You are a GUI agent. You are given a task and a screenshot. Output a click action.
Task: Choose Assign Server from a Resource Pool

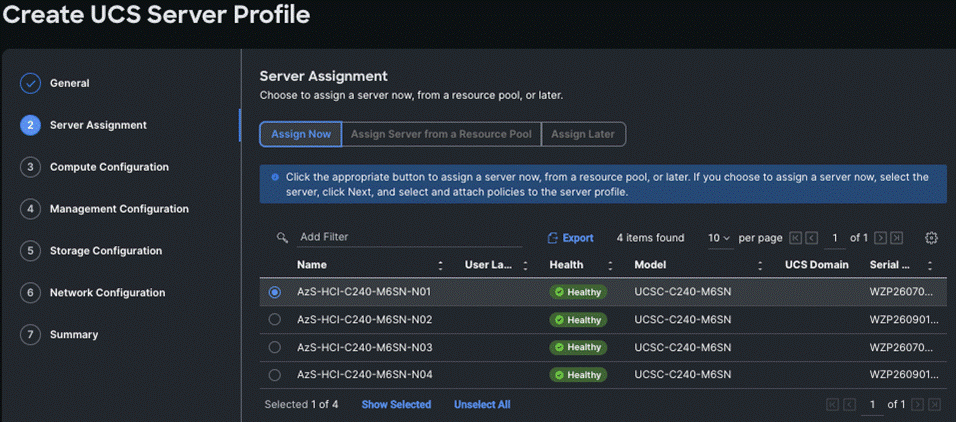[x=441, y=134]
